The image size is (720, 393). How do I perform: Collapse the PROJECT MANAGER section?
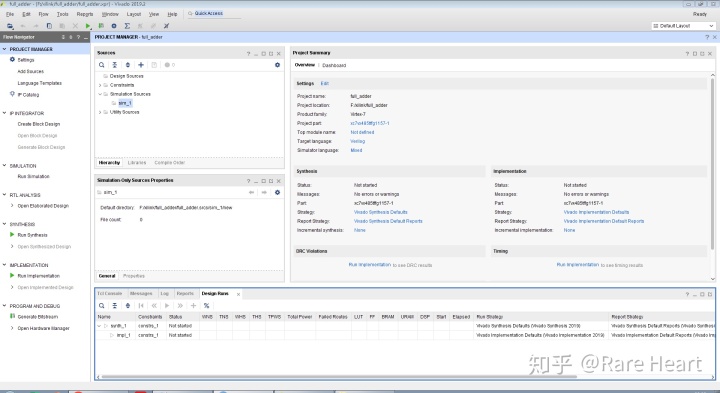tap(5, 49)
